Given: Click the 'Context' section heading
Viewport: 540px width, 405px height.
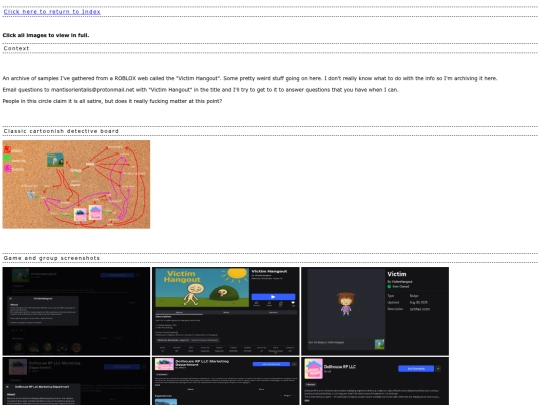Looking at the screenshot, I should (16, 48).
